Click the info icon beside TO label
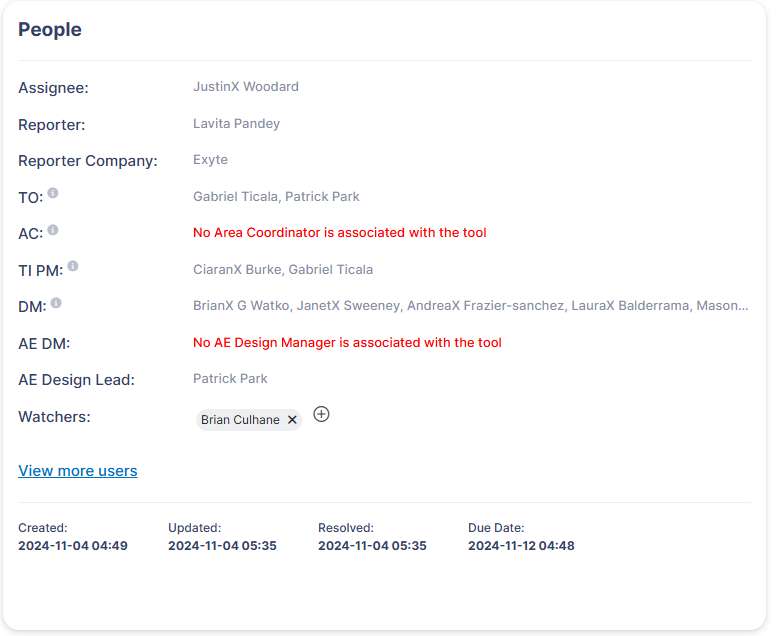 (53, 193)
